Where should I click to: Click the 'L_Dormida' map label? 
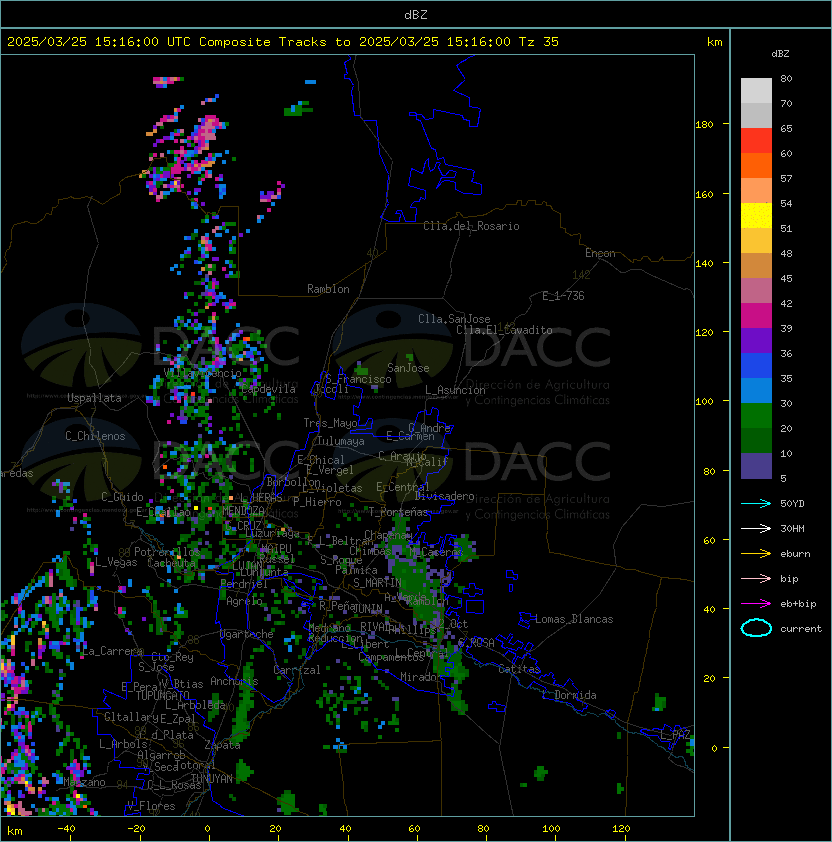coord(569,695)
